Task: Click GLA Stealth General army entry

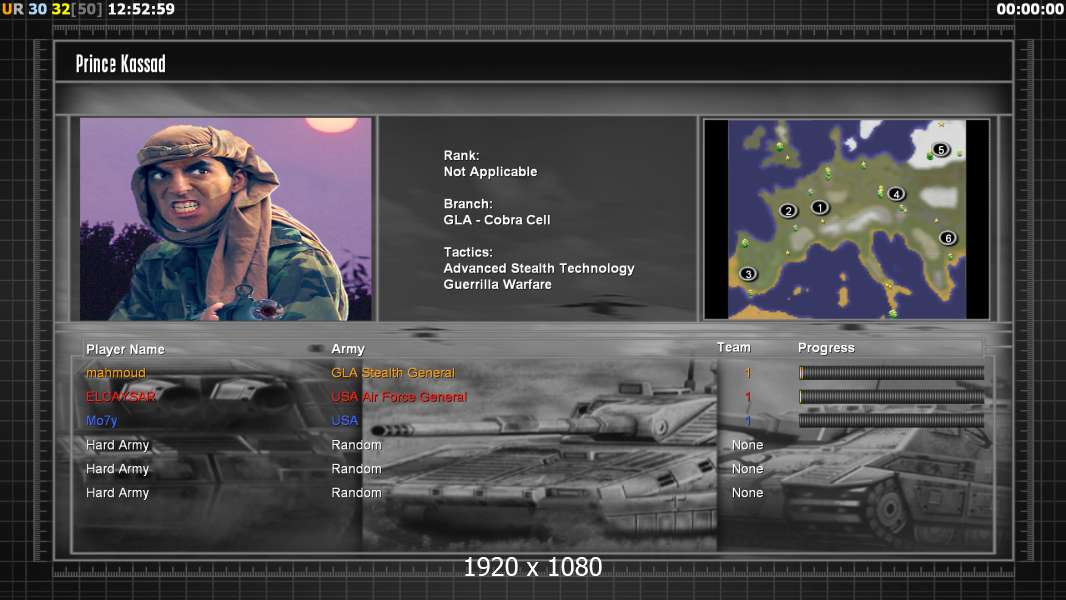Action: coord(393,373)
